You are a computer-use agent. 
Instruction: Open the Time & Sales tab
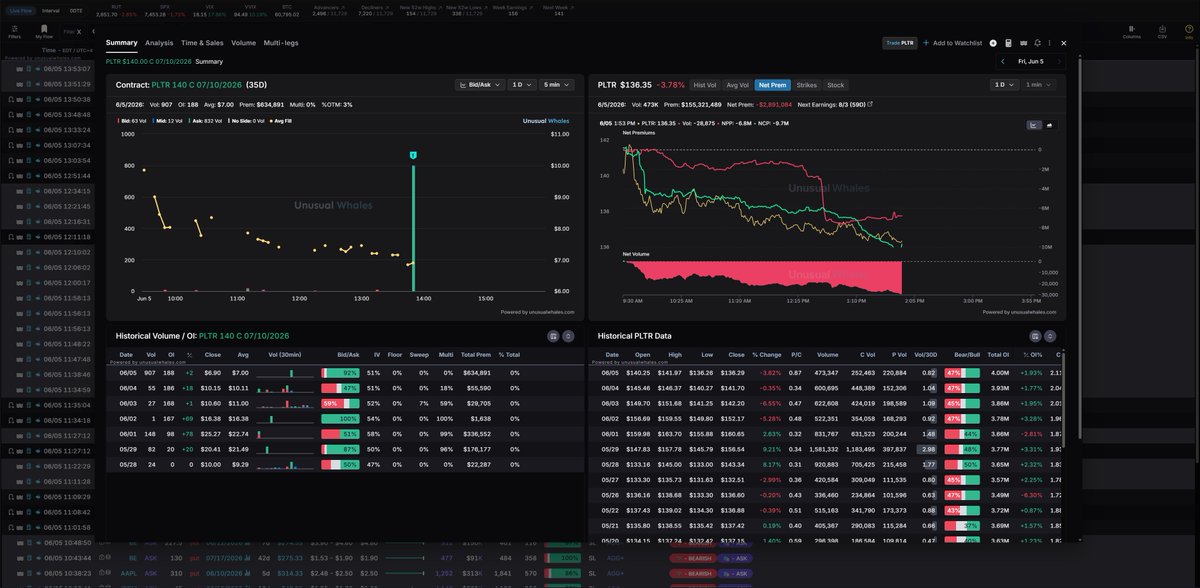click(202, 43)
